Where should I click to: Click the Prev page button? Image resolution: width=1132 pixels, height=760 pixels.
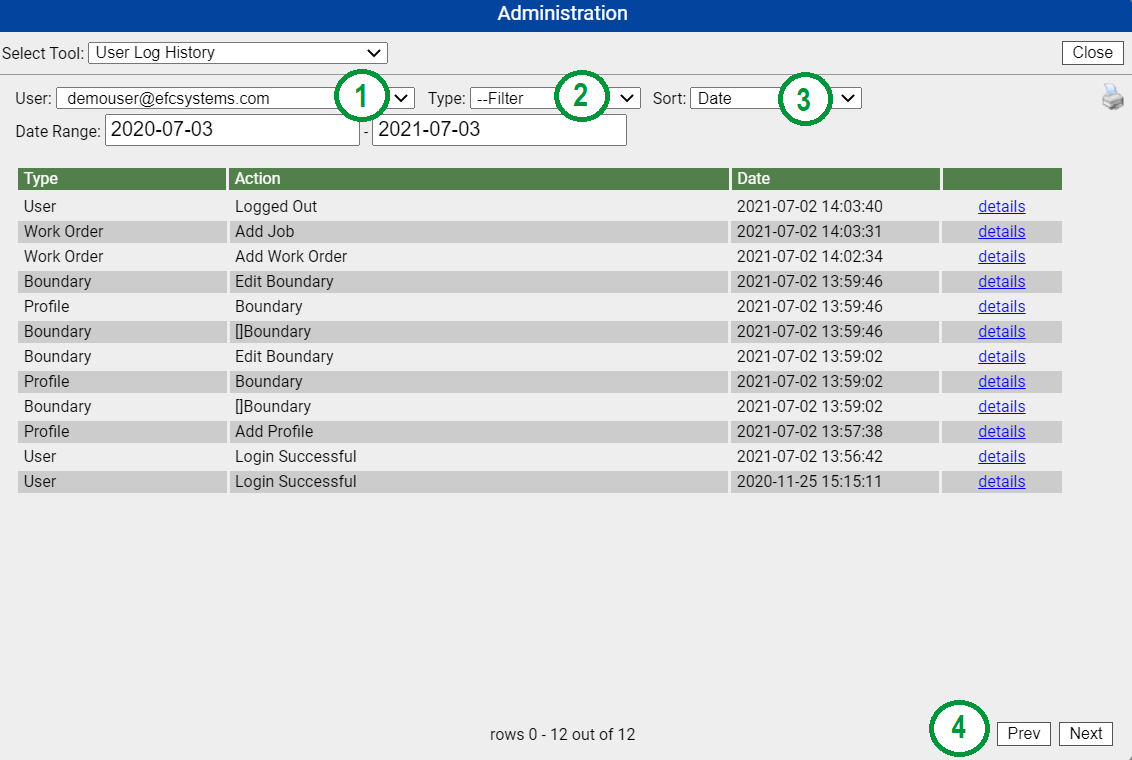(1024, 733)
